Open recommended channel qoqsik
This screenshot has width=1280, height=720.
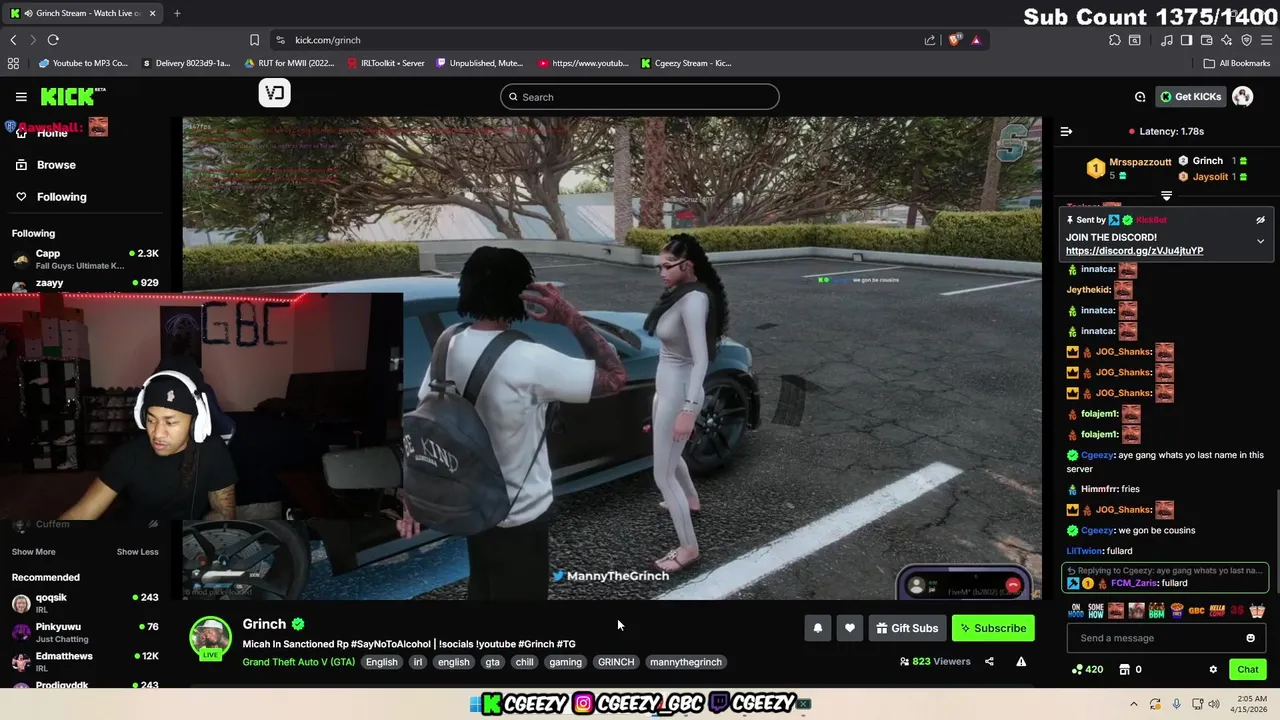click(x=85, y=603)
